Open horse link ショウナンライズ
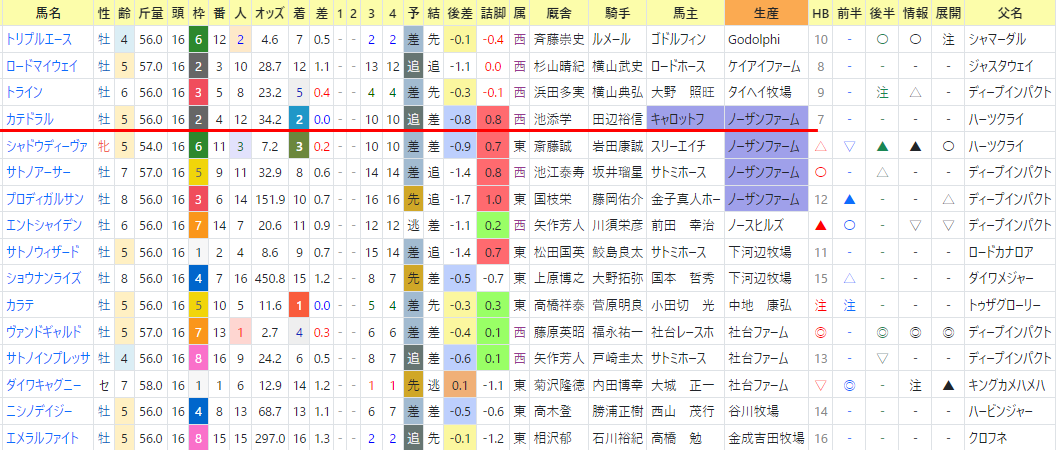This screenshot has height=450, width=1056. point(43,278)
